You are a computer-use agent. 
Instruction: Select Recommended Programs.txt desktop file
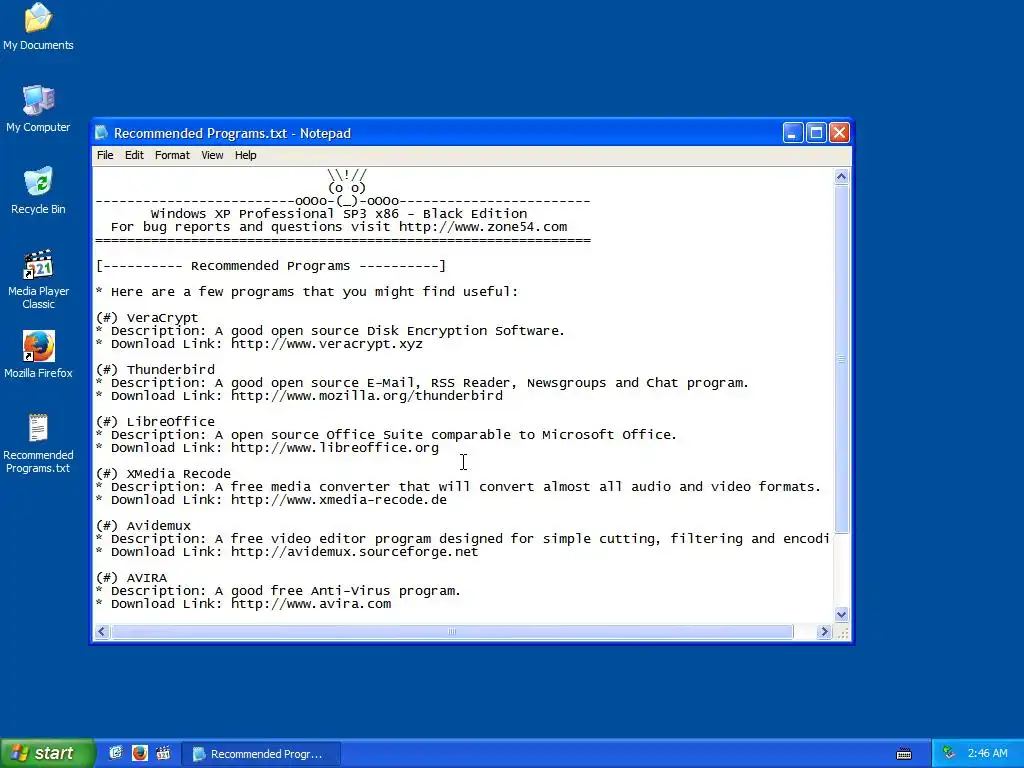[38, 443]
